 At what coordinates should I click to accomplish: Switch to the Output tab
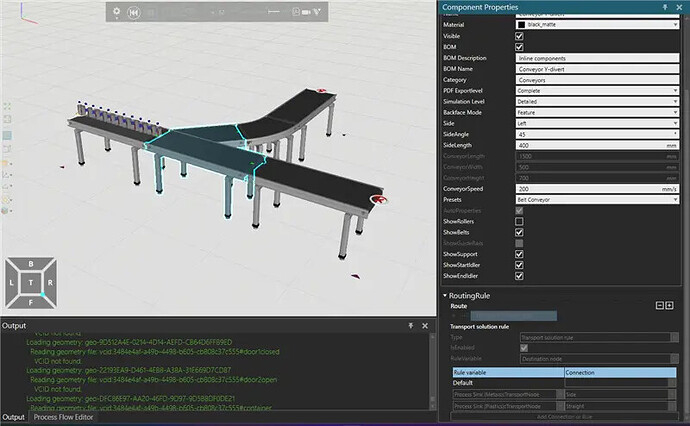point(14,417)
